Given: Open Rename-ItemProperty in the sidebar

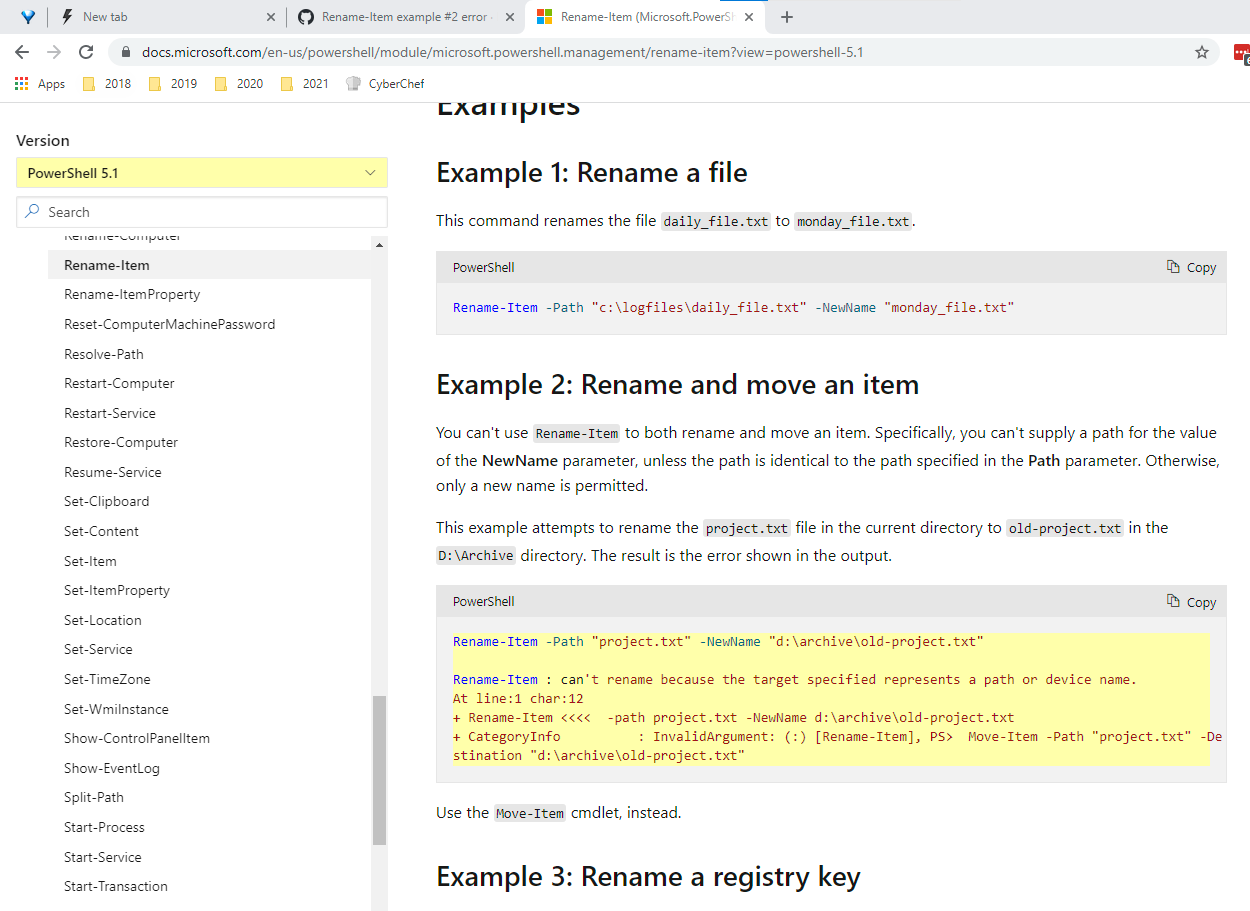Looking at the screenshot, I should point(132,294).
